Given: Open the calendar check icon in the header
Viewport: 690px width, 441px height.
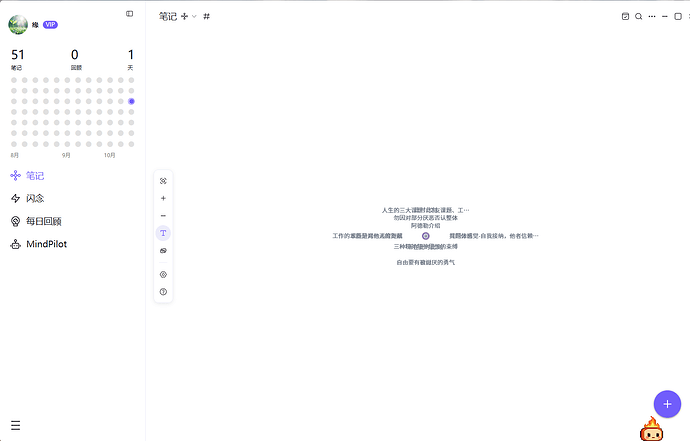Looking at the screenshot, I should tap(625, 16).
